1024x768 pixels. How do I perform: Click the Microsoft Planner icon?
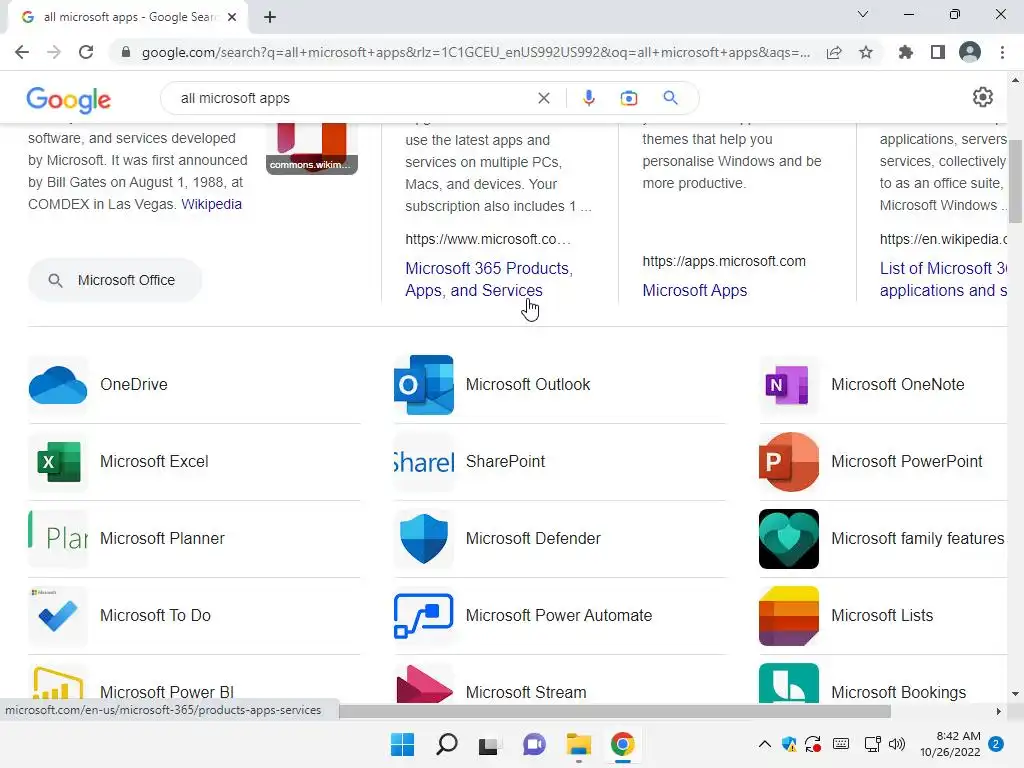pyautogui.click(x=58, y=539)
